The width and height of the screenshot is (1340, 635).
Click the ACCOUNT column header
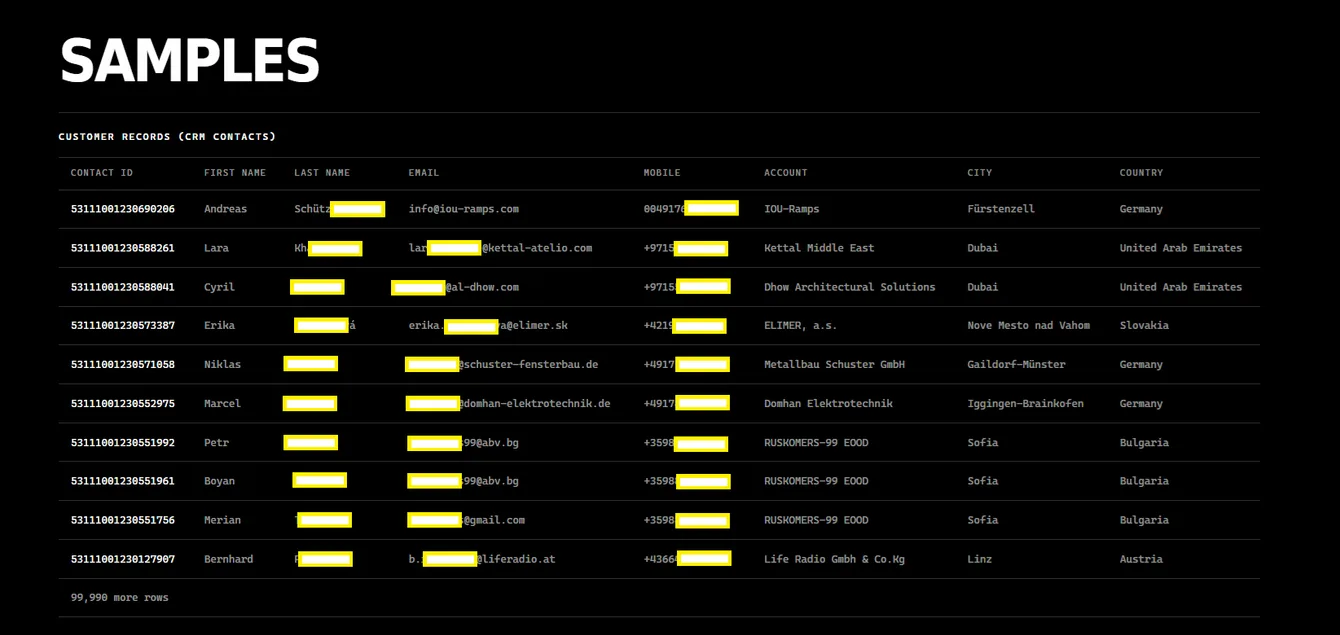786,173
